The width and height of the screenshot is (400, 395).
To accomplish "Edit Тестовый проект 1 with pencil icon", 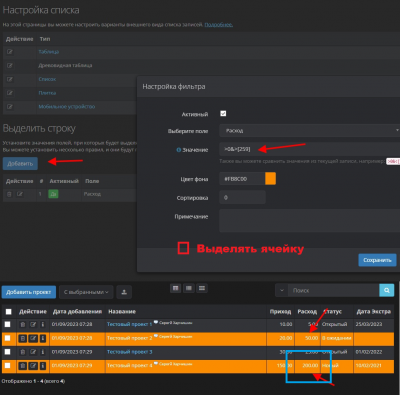I will [x=33, y=324].
